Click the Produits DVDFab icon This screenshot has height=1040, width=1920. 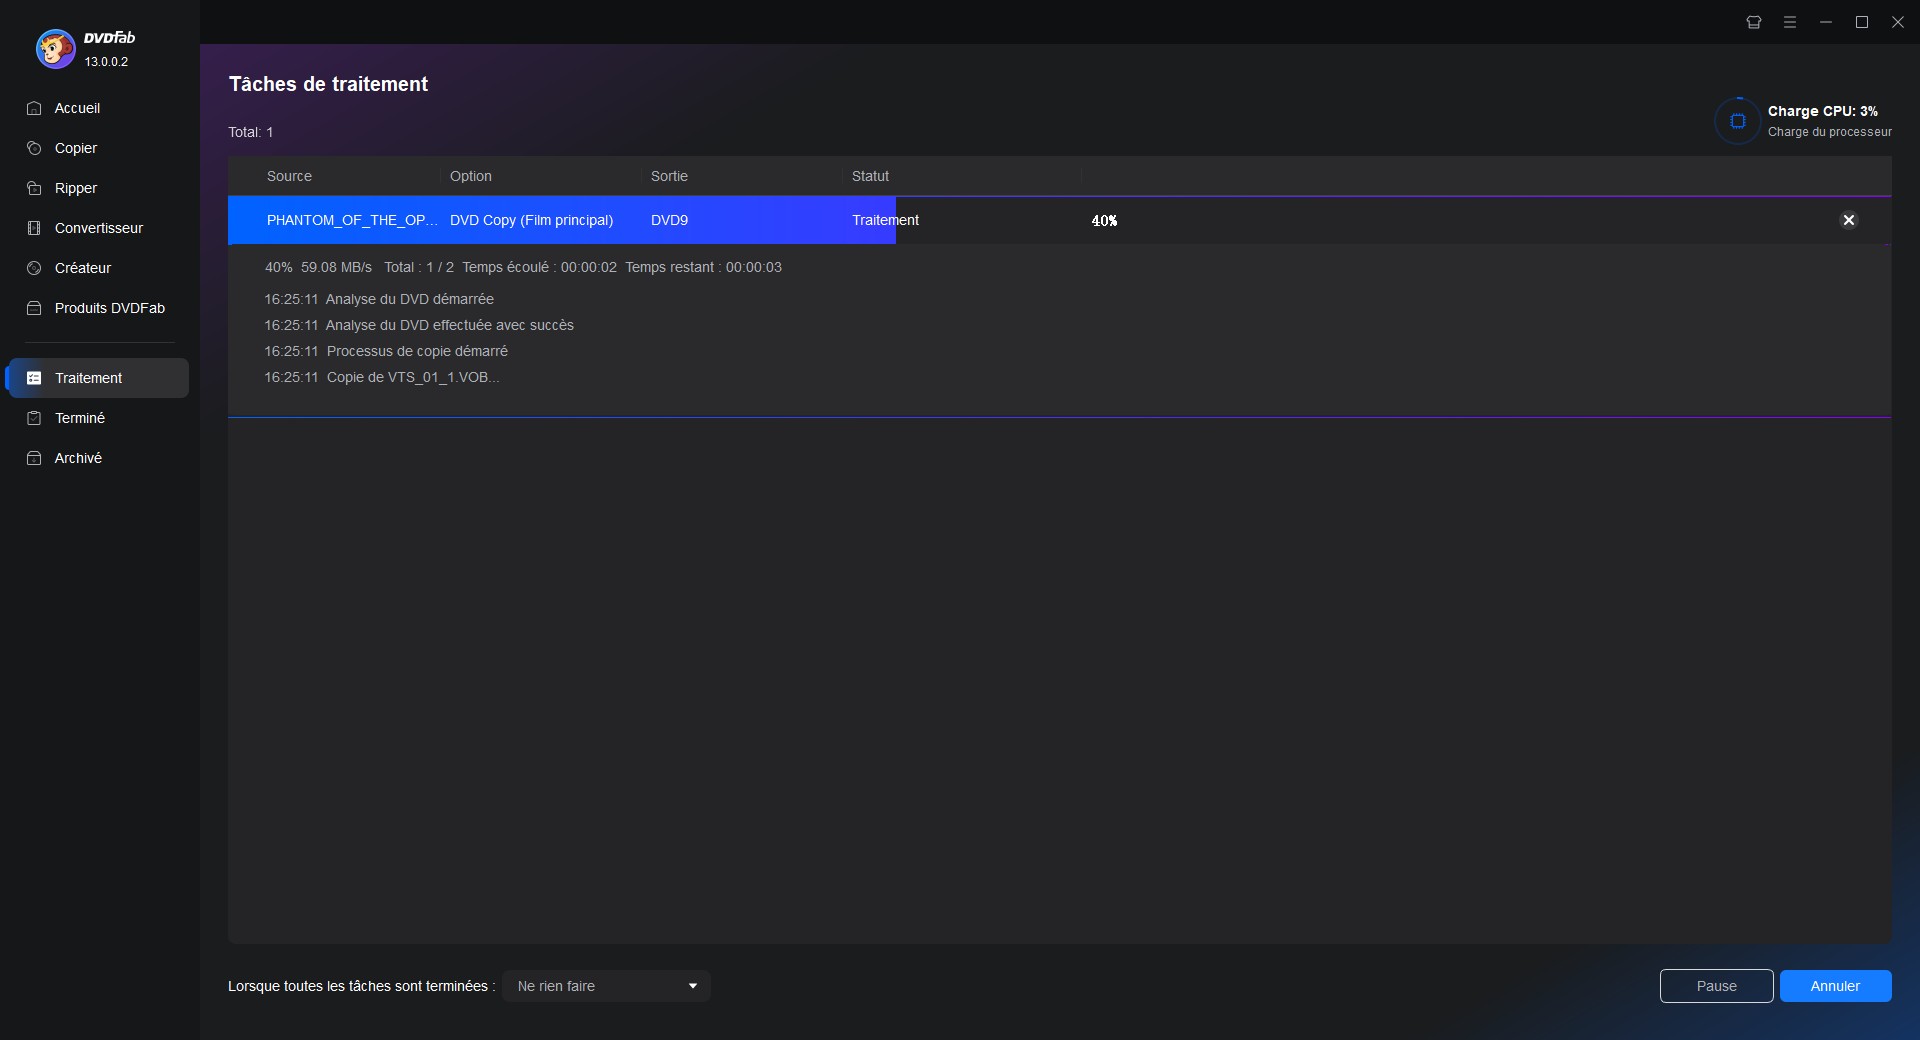(x=34, y=308)
